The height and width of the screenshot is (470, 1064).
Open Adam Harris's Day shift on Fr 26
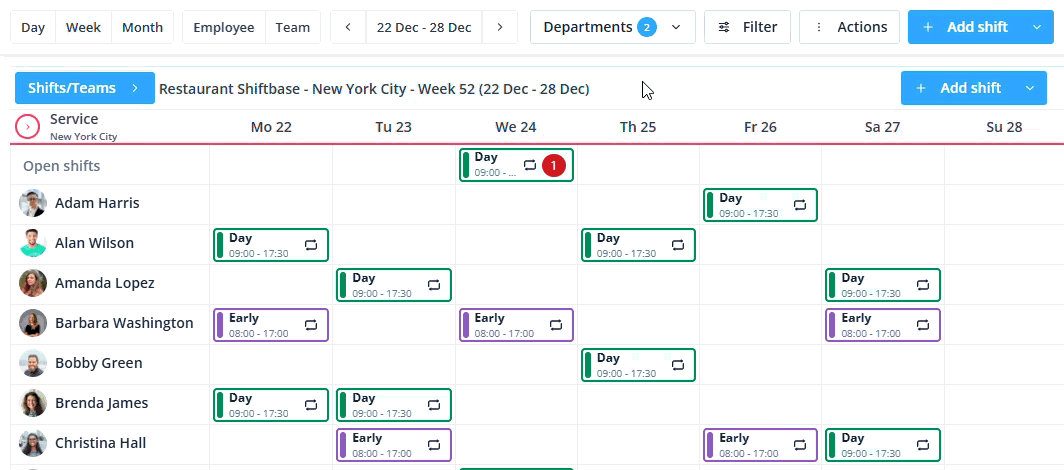pos(760,205)
